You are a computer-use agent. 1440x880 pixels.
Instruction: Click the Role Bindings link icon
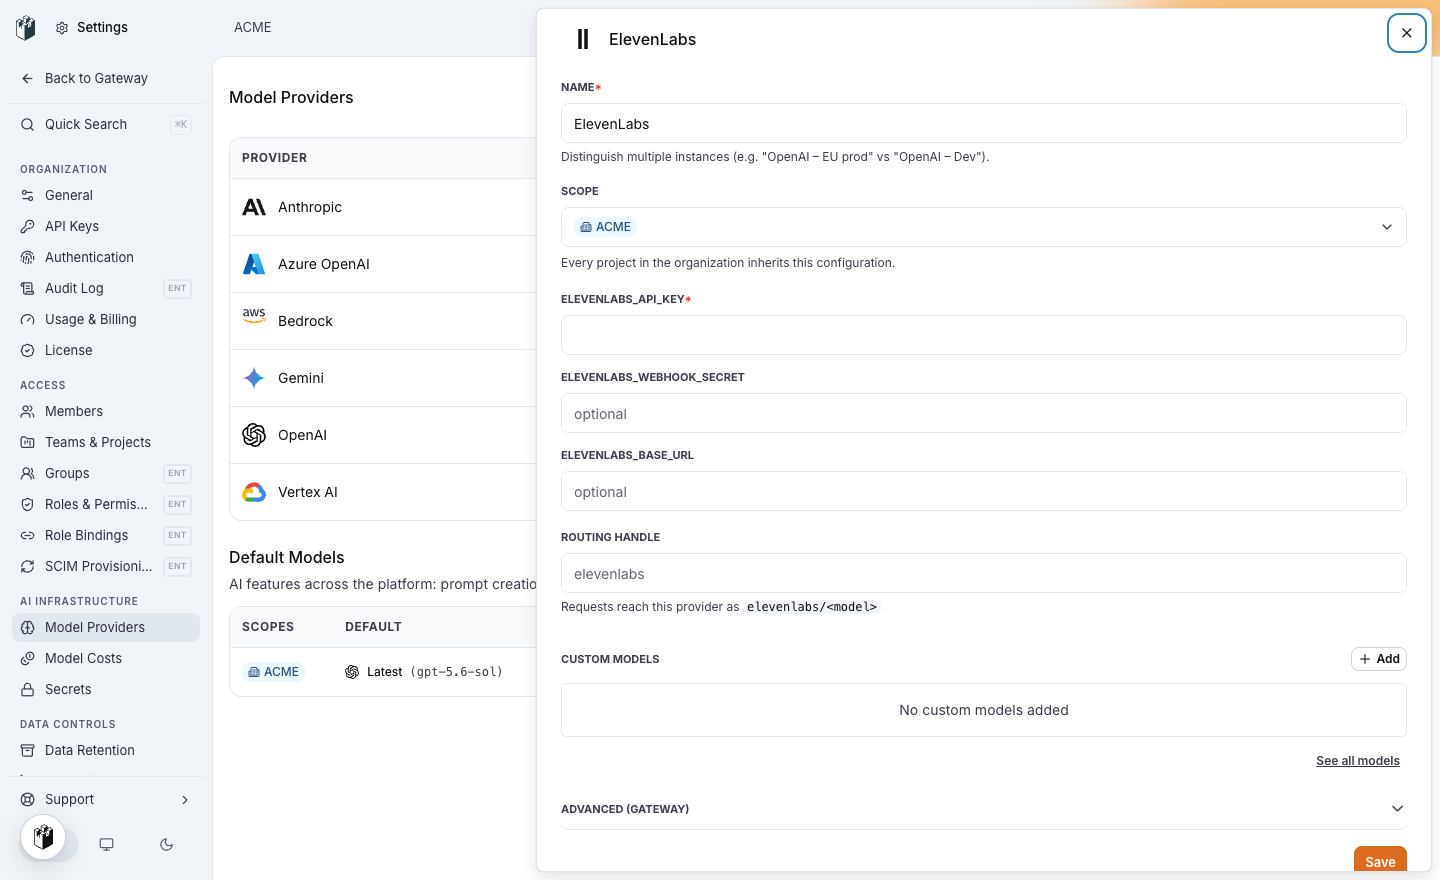(x=28, y=535)
